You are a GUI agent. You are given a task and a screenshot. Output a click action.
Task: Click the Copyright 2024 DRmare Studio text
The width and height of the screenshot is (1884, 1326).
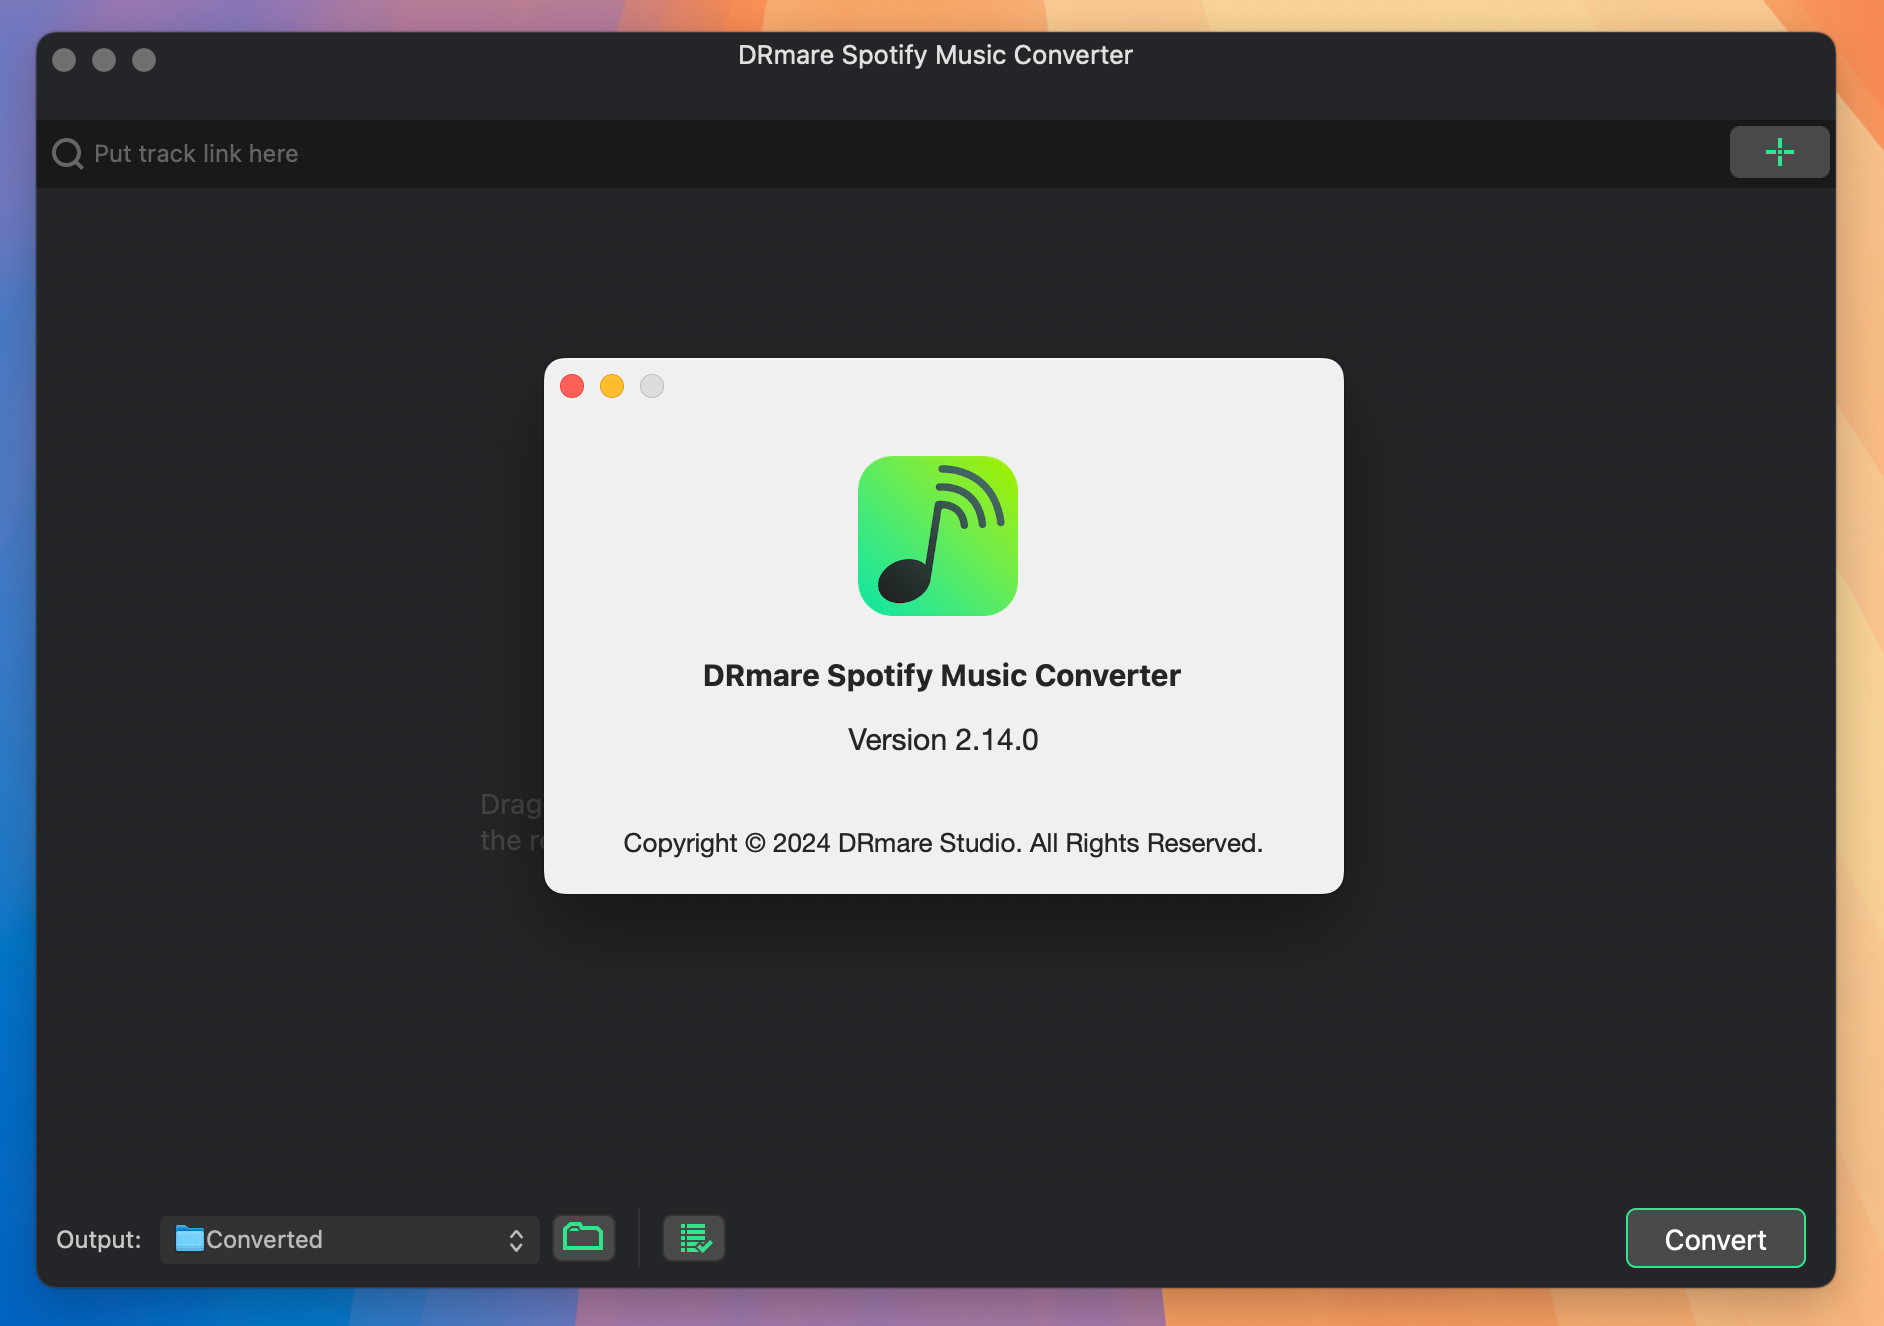pos(943,843)
